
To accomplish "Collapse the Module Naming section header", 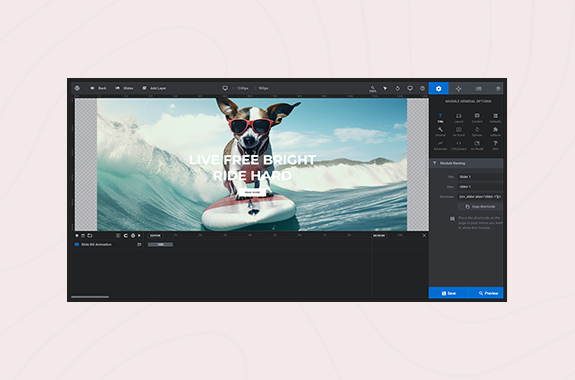I will [466, 163].
